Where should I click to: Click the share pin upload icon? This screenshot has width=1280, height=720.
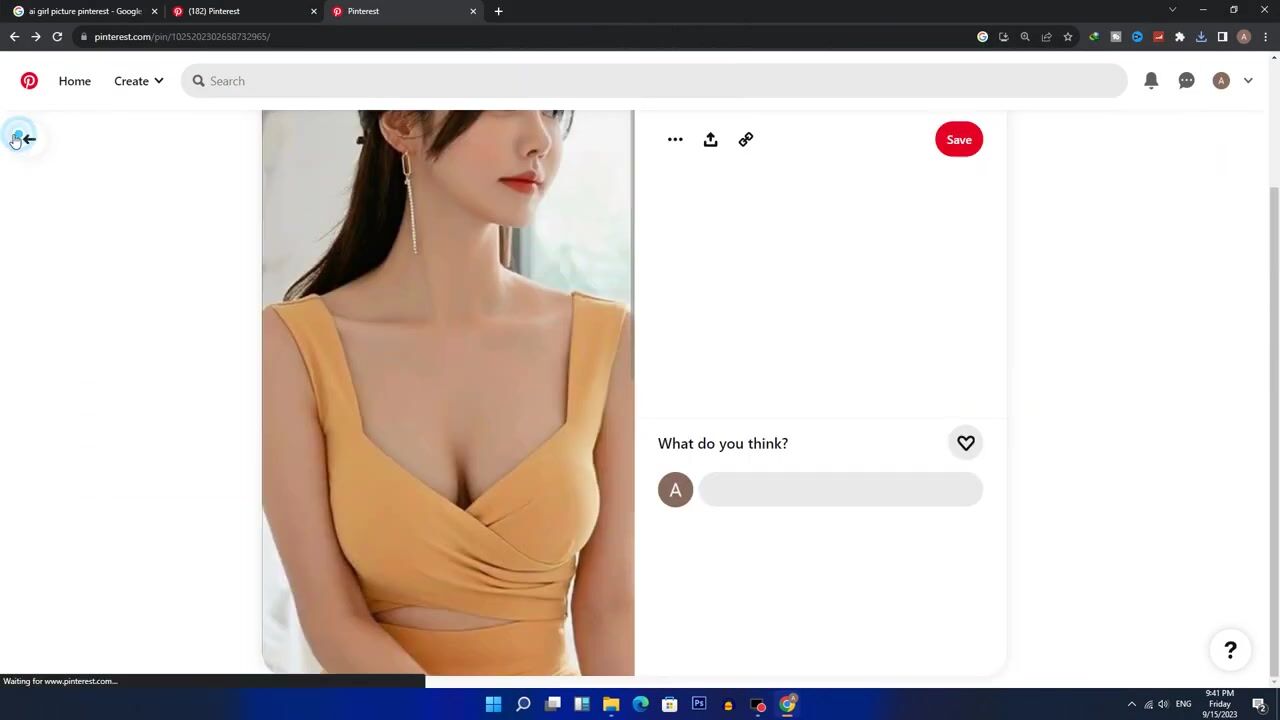point(710,140)
